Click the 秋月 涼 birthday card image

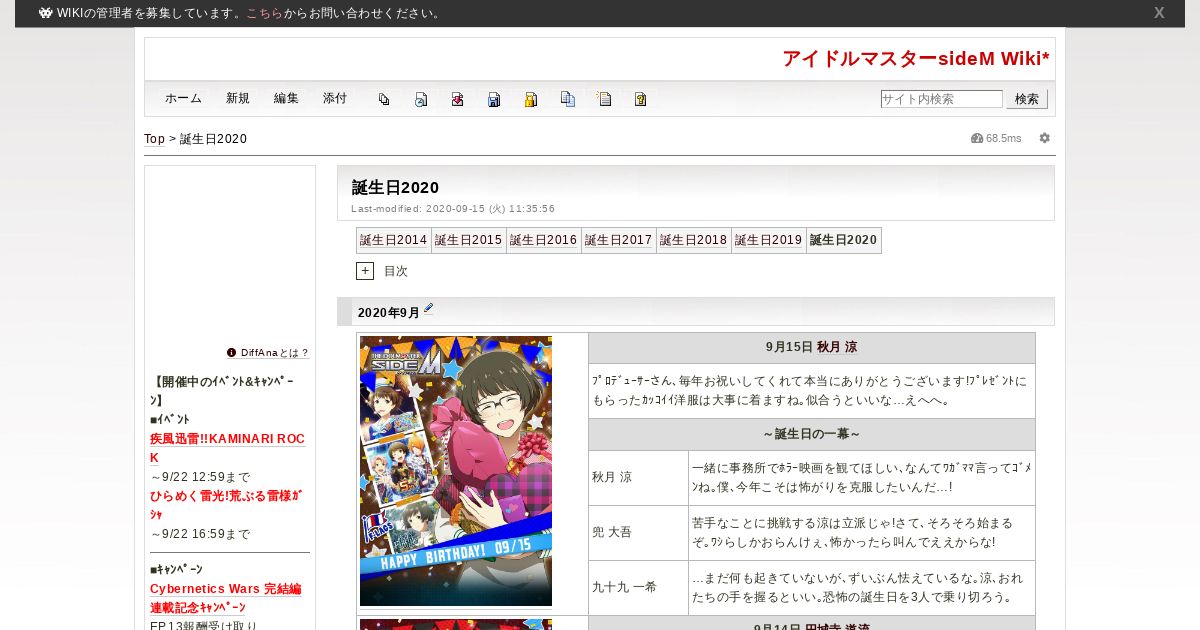pyautogui.click(x=456, y=471)
